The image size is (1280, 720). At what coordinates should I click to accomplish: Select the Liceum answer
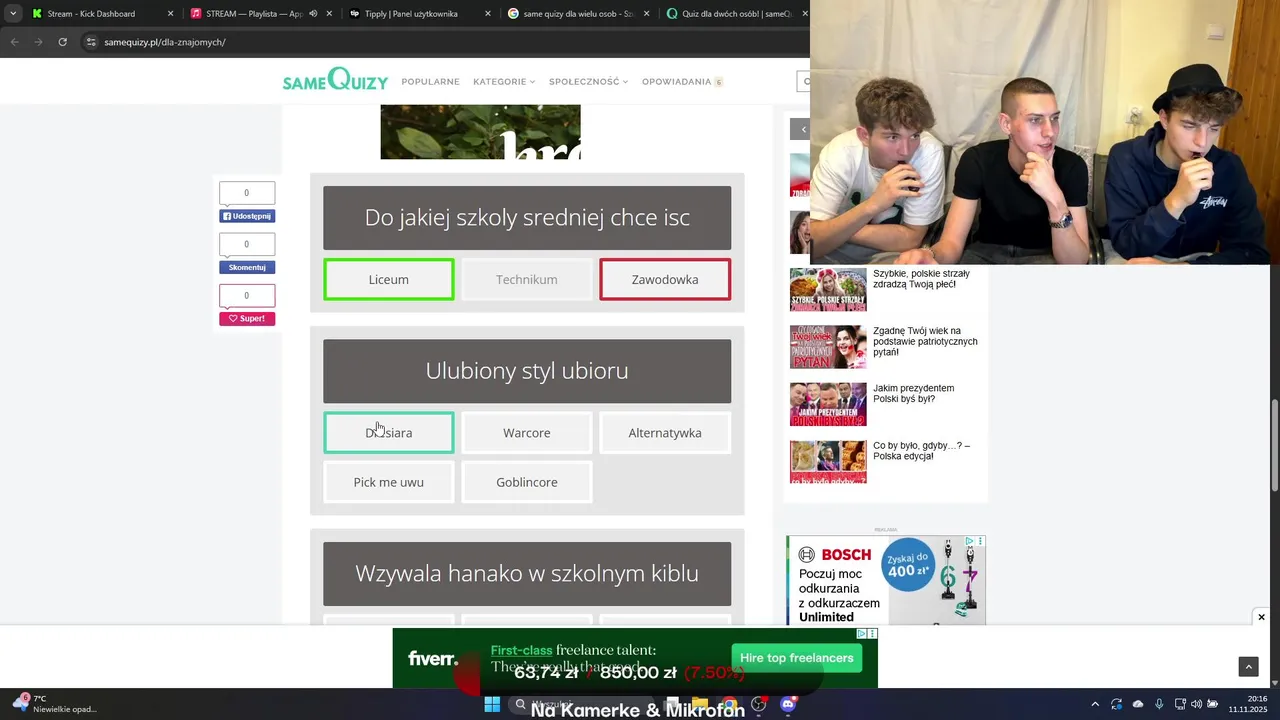coord(388,279)
